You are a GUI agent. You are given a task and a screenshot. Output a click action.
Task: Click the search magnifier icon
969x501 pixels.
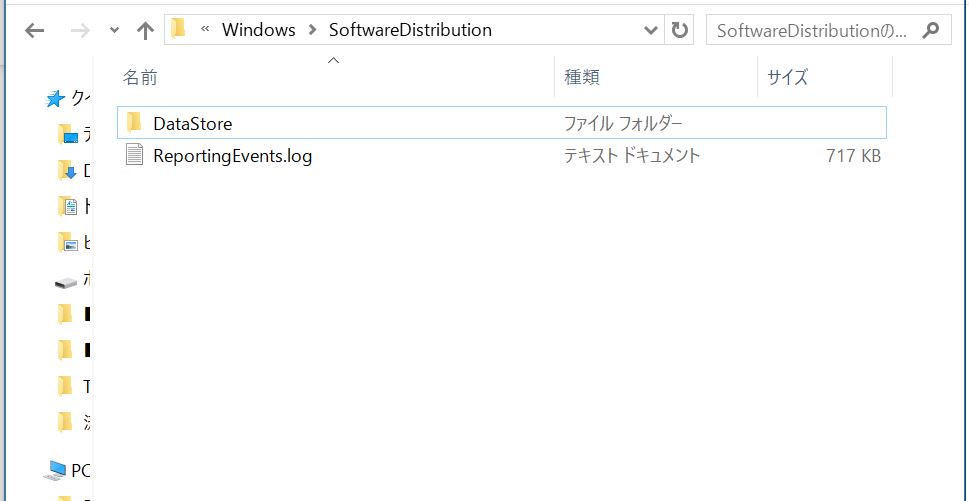[930, 30]
